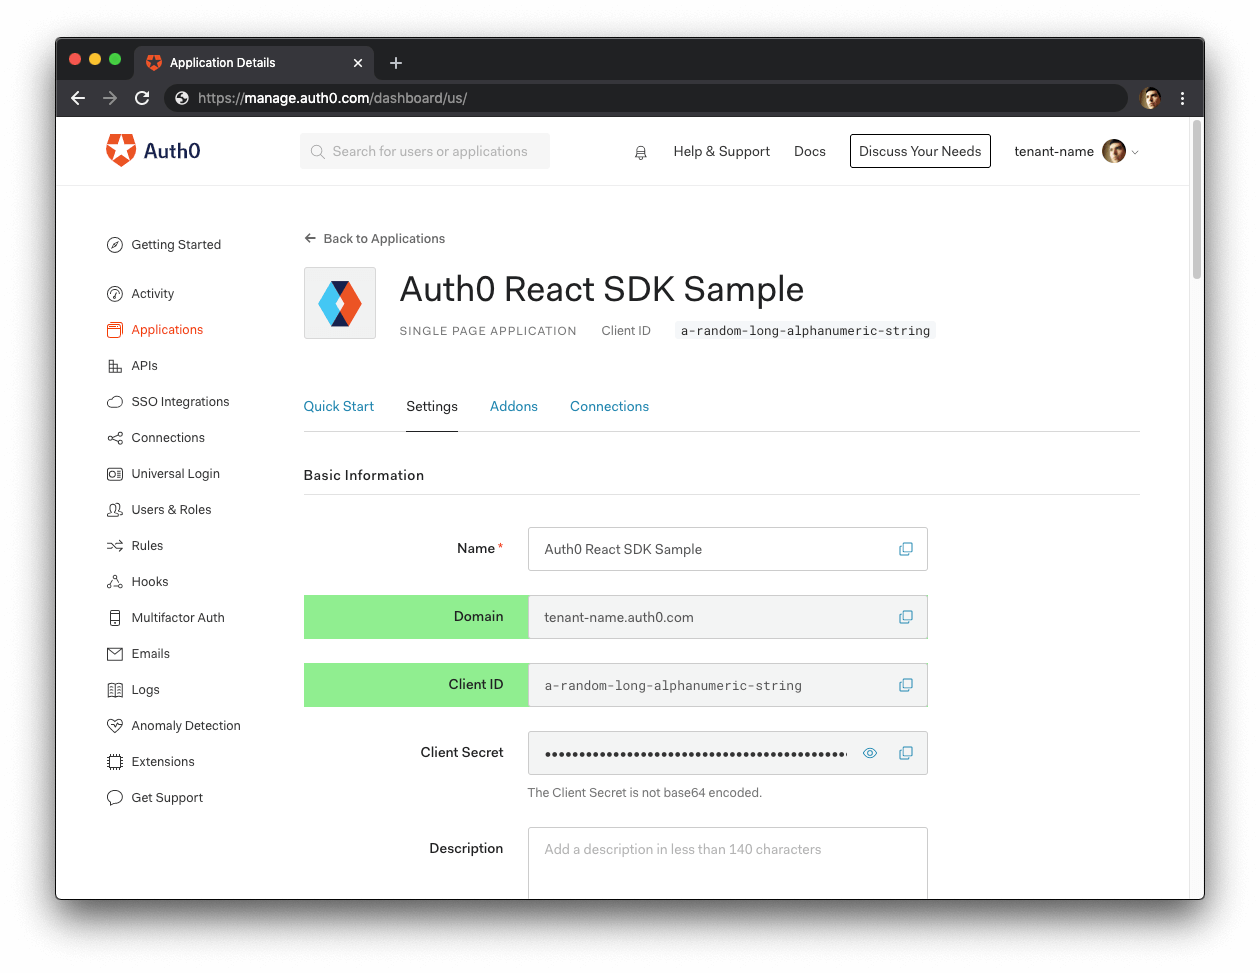The image size is (1260, 973).
Task: Open the Docs link
Action: [810, 151]
